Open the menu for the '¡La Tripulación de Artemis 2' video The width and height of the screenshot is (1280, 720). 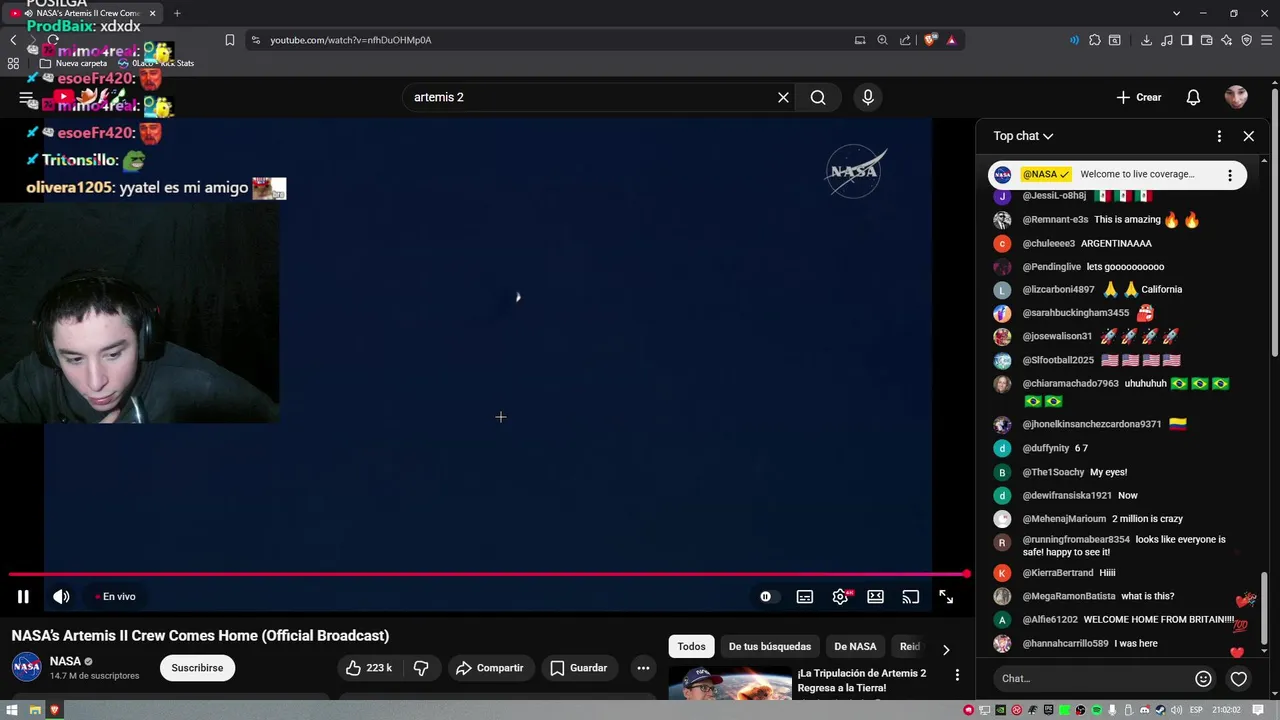(957, 676)
